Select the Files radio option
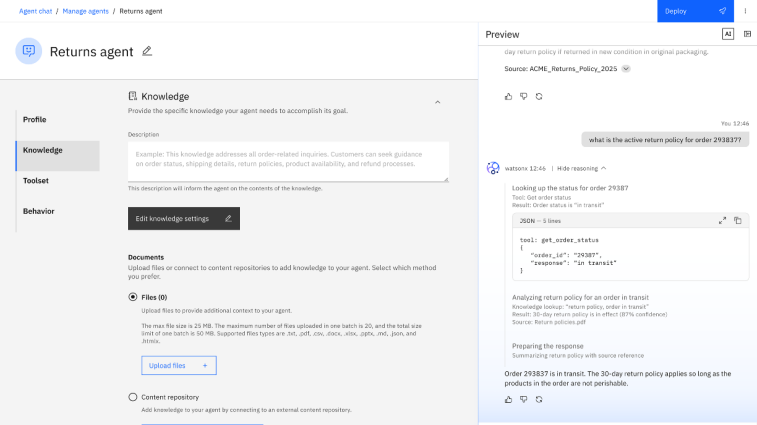The height and width of the screenshot is (425, 757). click(133, 297)
